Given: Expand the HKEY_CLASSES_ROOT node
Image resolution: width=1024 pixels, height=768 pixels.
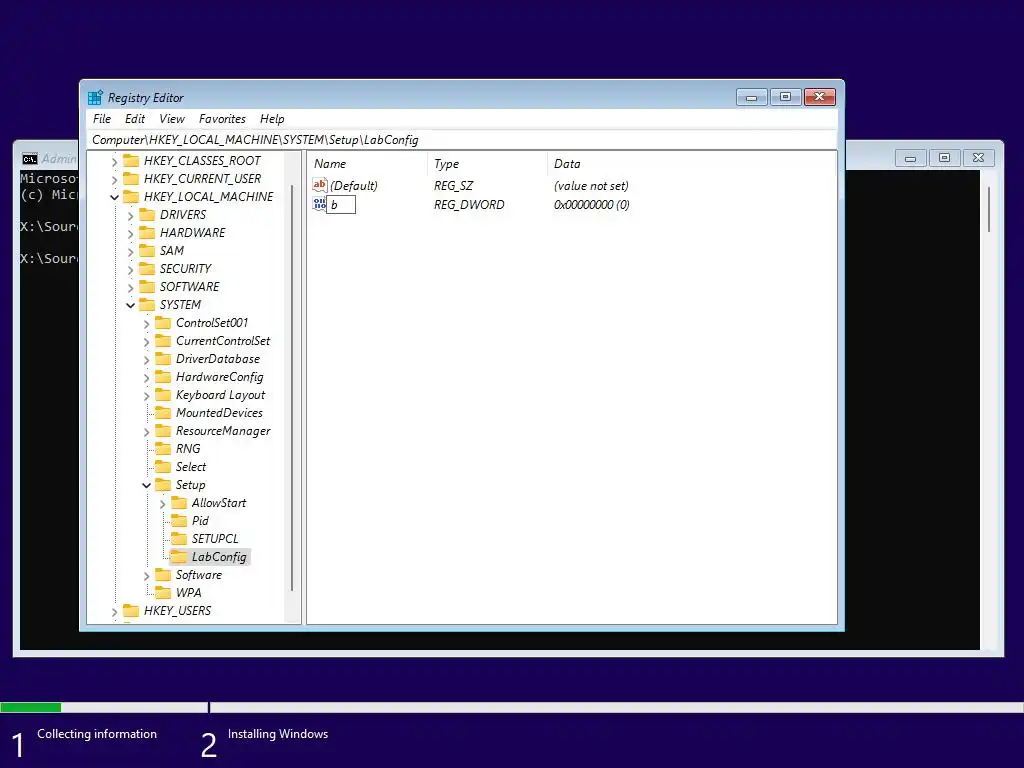Looking at the screenshot, I should 114,161.
